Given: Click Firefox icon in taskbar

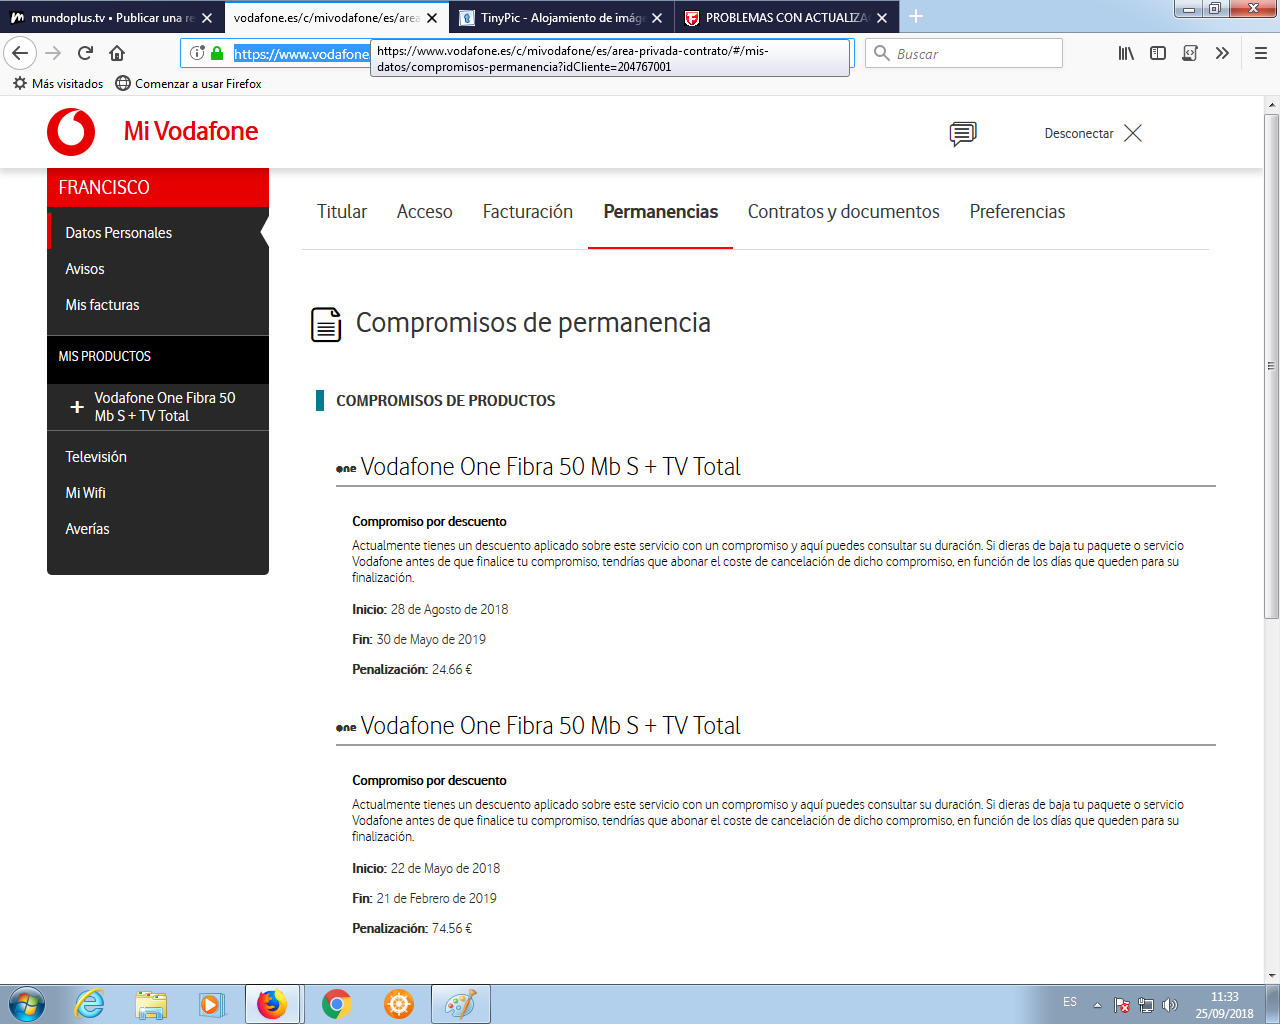Looking at the screenshot, I should pyautogui.click(x=272, y=1004).
